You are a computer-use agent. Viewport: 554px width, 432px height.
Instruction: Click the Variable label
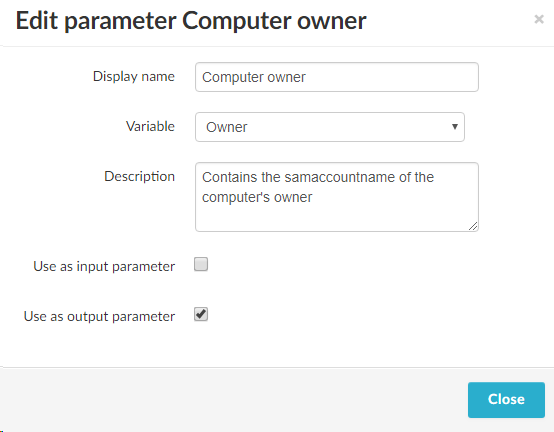(150, 126)
